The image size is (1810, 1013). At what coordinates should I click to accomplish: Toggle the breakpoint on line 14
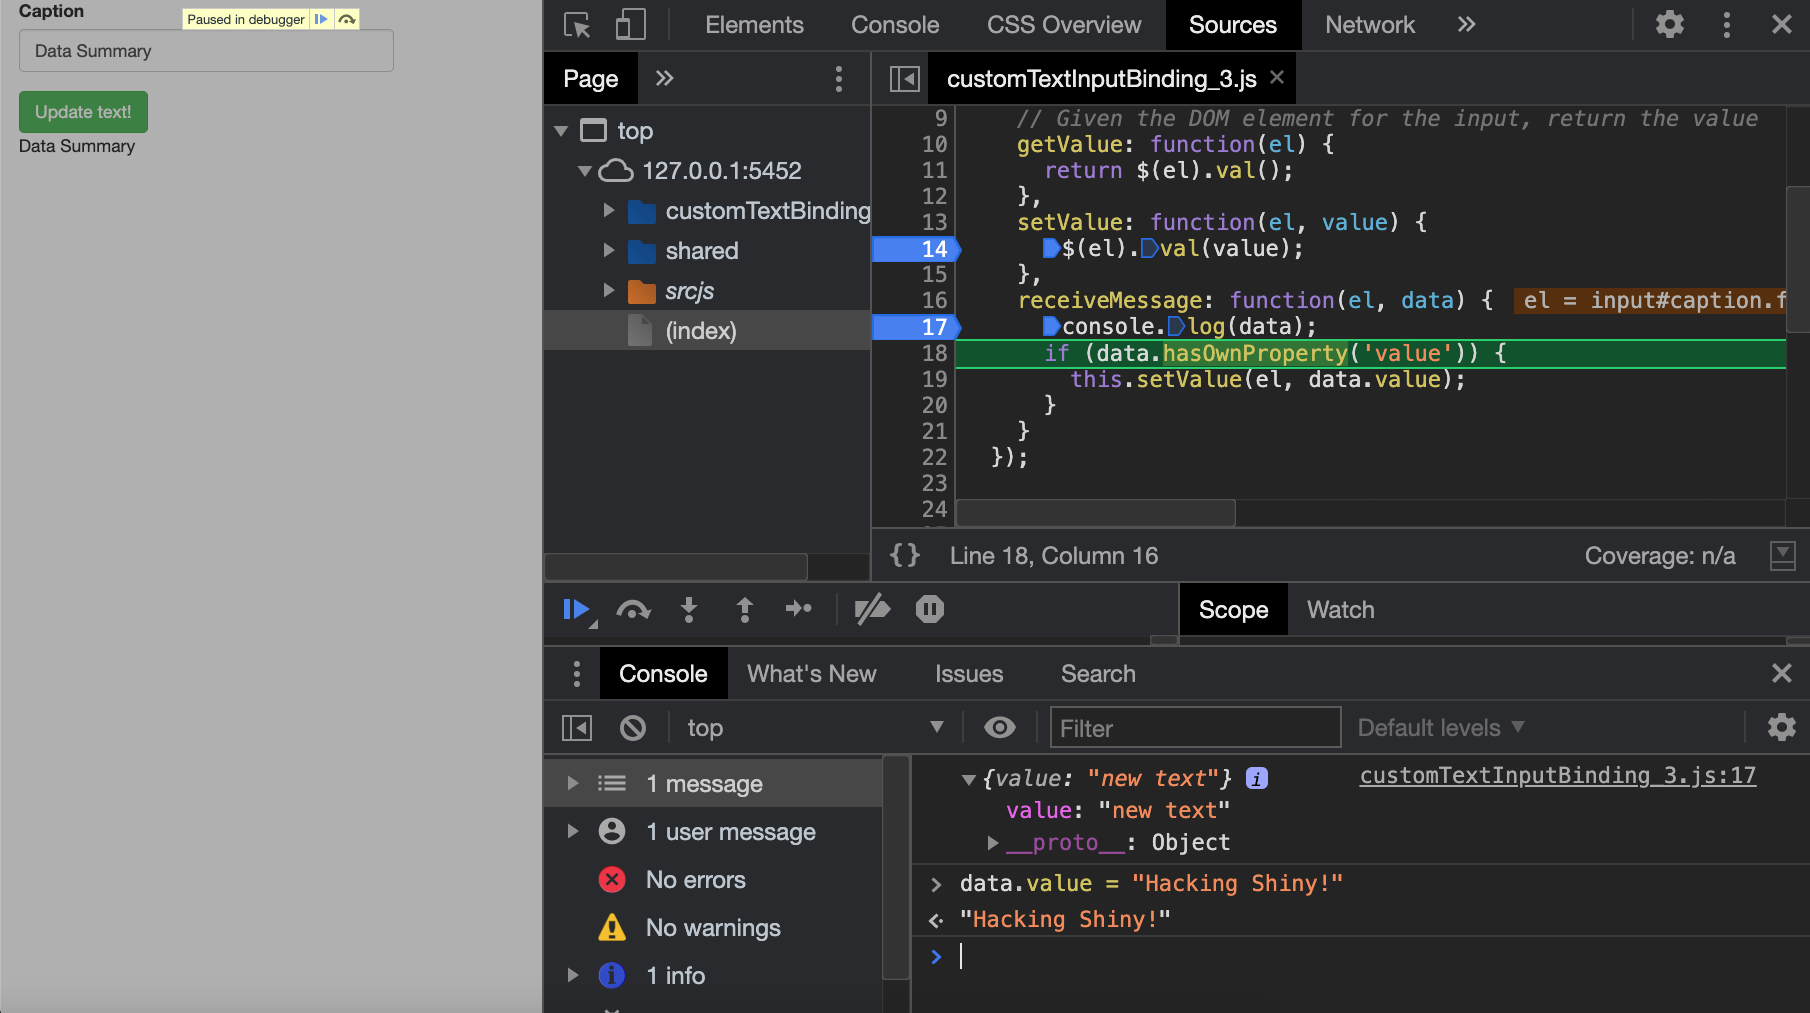[916, 249]
